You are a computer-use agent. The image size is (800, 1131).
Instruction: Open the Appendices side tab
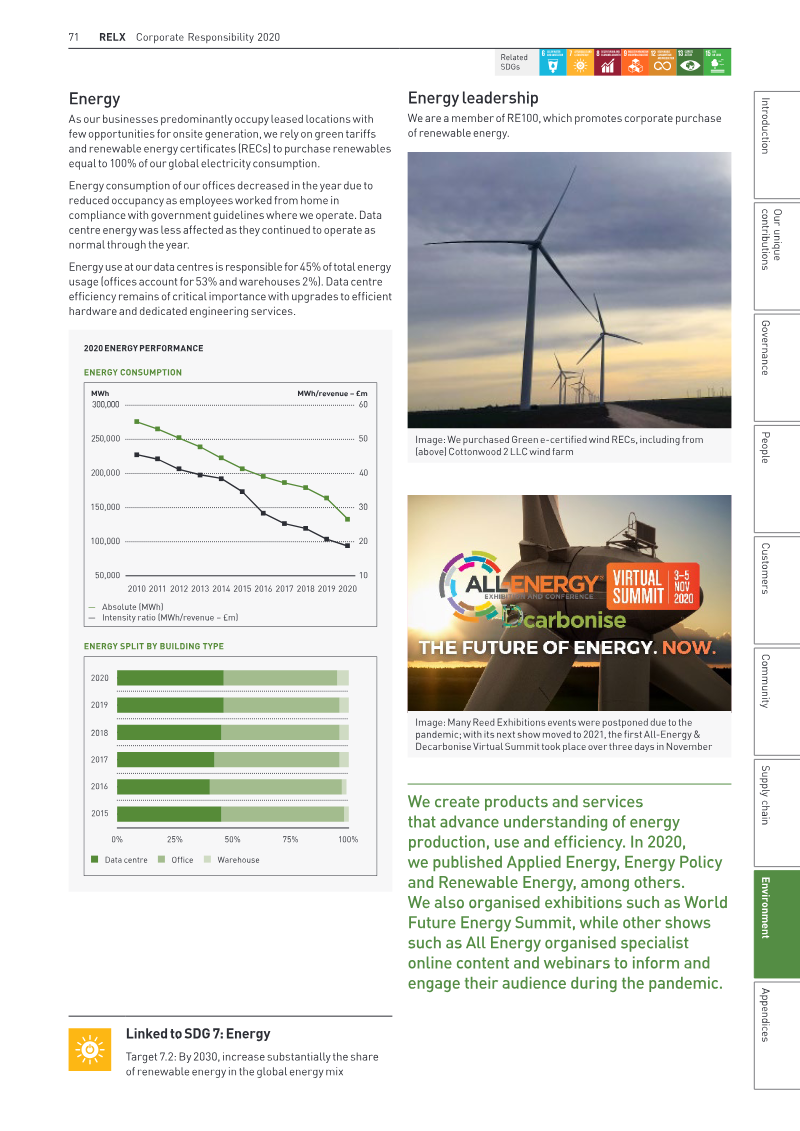coord(777,1035)
